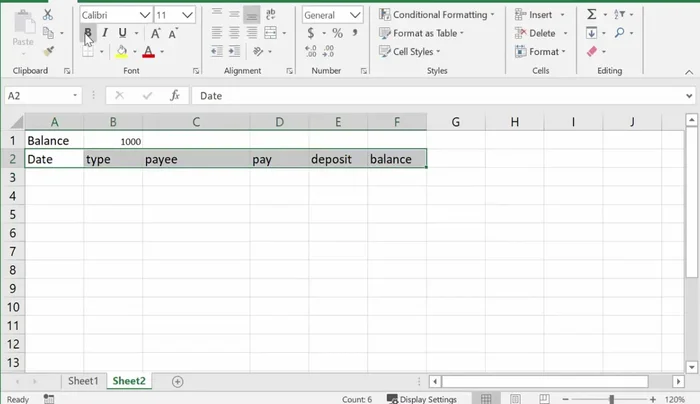Apply Accounting dollar format
The width and height of the screenshot is (700, 404).
pos(311,33)
